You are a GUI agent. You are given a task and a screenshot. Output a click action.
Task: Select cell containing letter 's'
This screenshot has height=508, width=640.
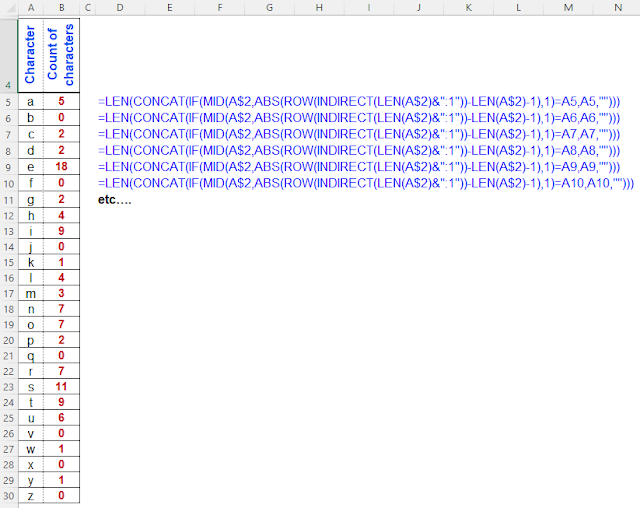(31, 386)
